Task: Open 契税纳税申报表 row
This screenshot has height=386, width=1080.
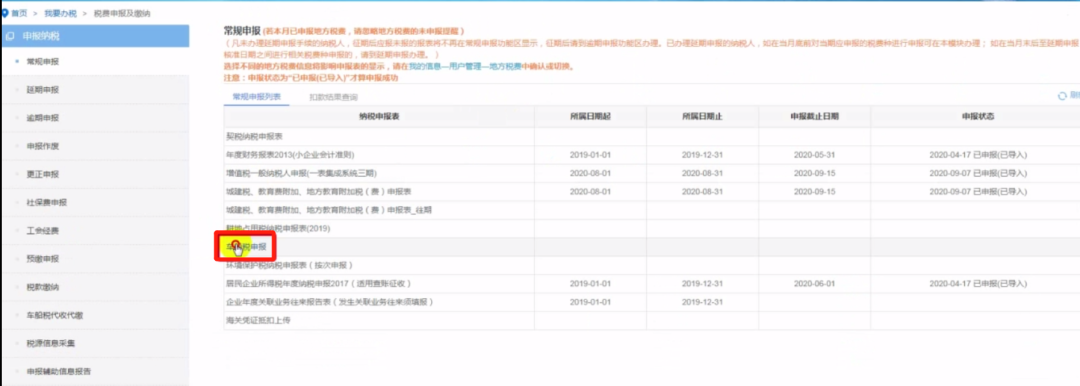Action: tap(254, 136)
